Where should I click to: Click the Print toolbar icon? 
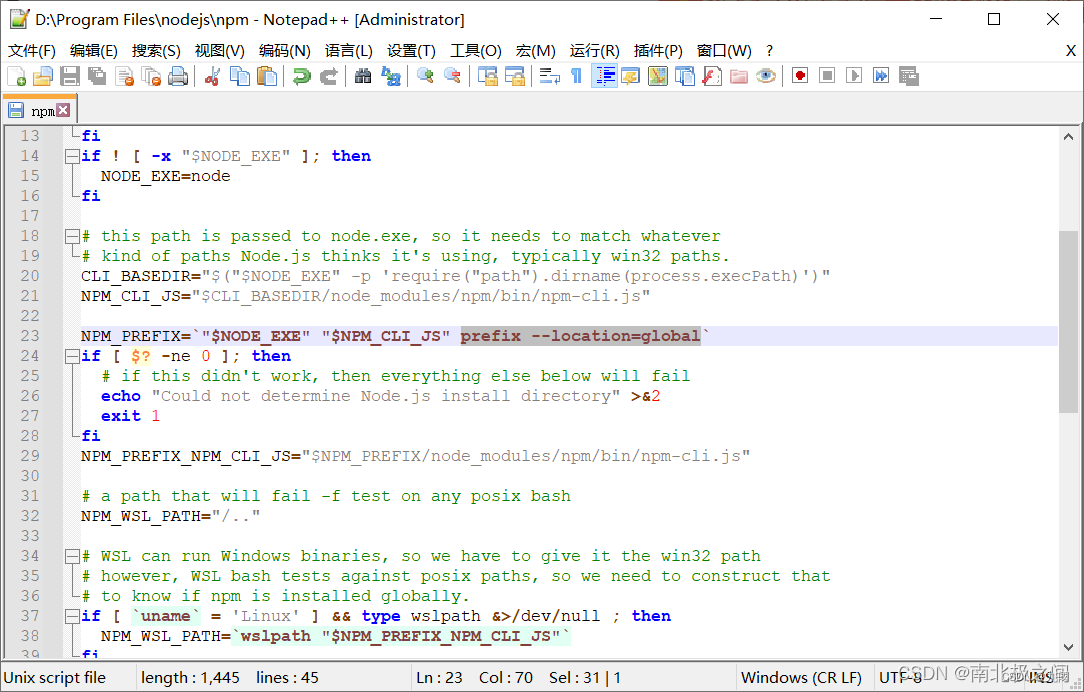pos(178,76)
